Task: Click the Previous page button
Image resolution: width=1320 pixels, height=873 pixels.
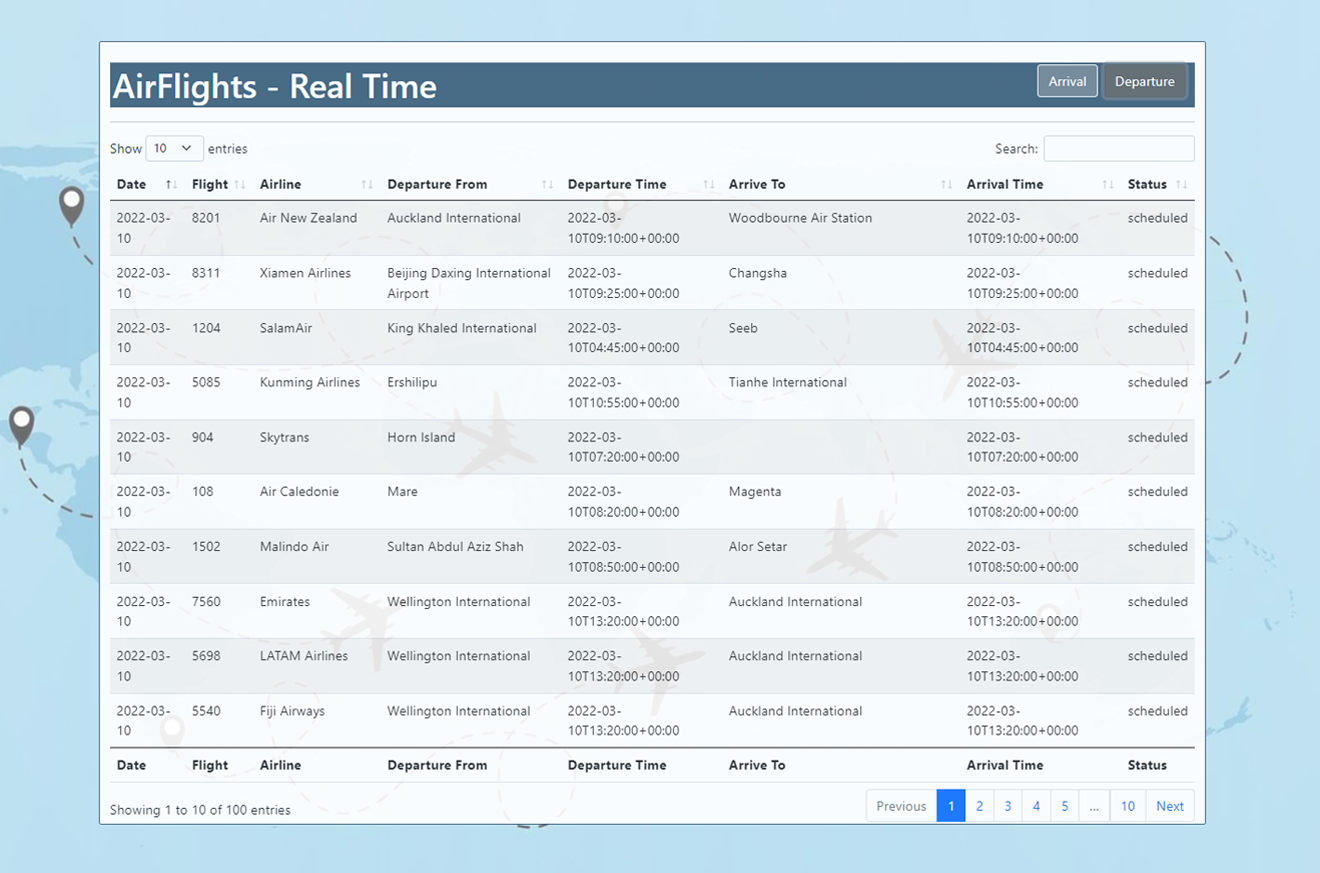Action: pyautogui.click(x=901, y=806)
